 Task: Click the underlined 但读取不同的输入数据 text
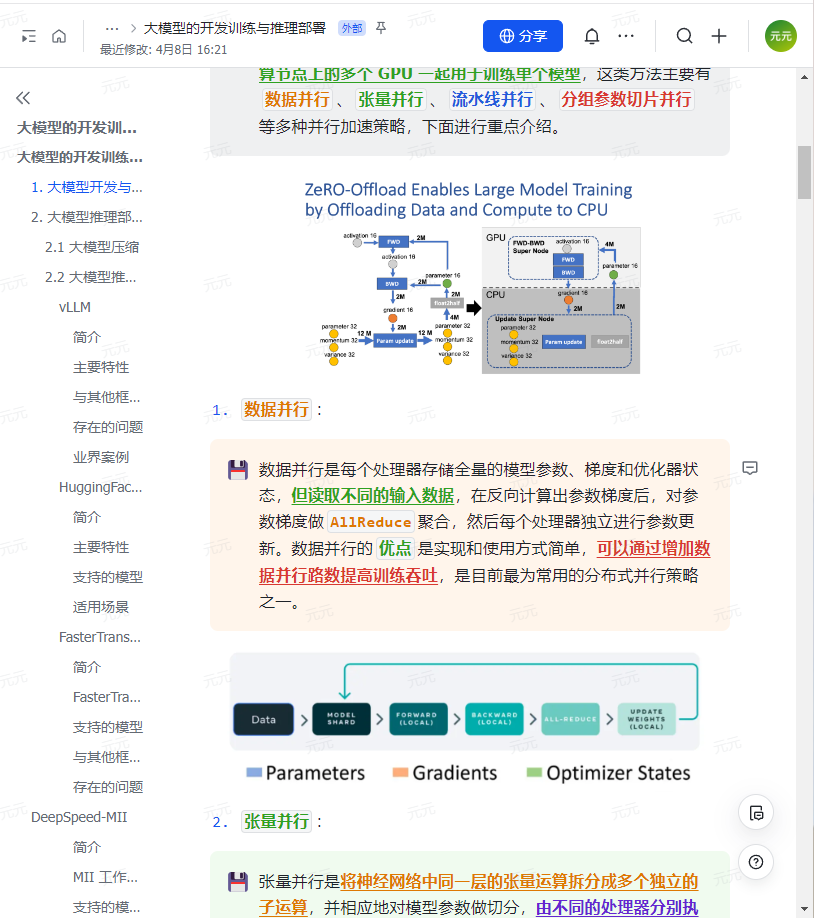tap(372, 495)
